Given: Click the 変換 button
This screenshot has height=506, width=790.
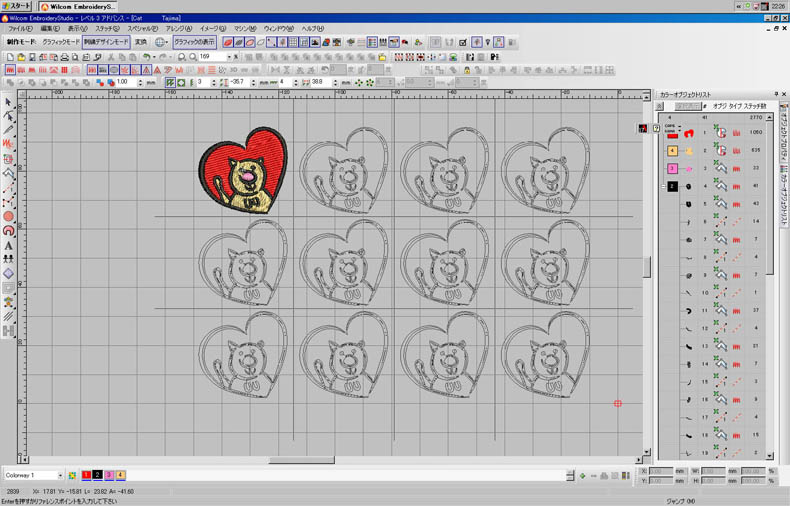Looking at the screenshot, I should tap(141, 42).
